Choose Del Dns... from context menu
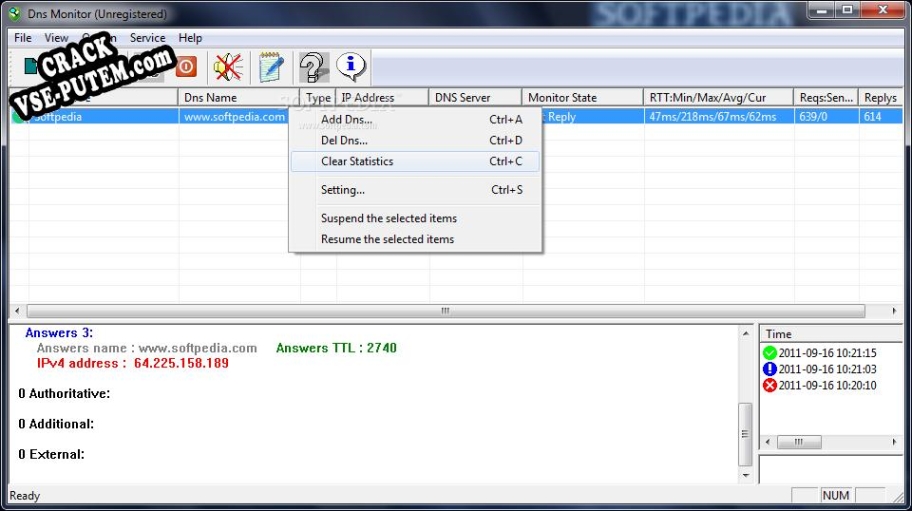The image size is (912, 511). tap(344, 141)
